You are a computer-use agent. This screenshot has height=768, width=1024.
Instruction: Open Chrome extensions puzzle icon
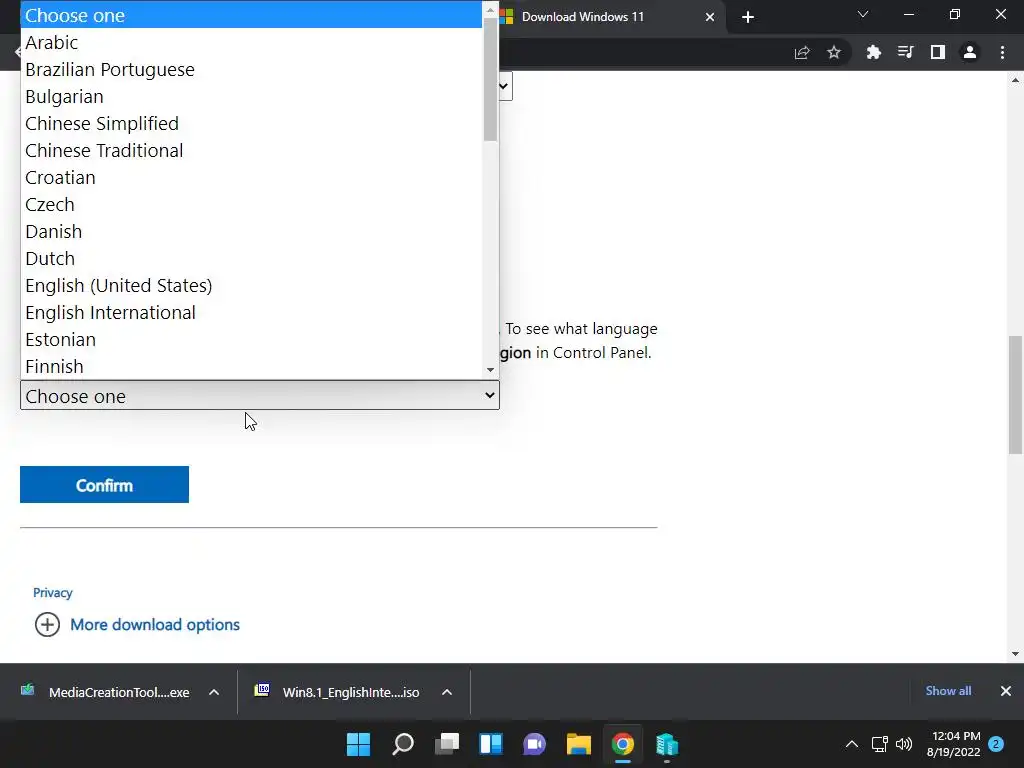[874, 52]
